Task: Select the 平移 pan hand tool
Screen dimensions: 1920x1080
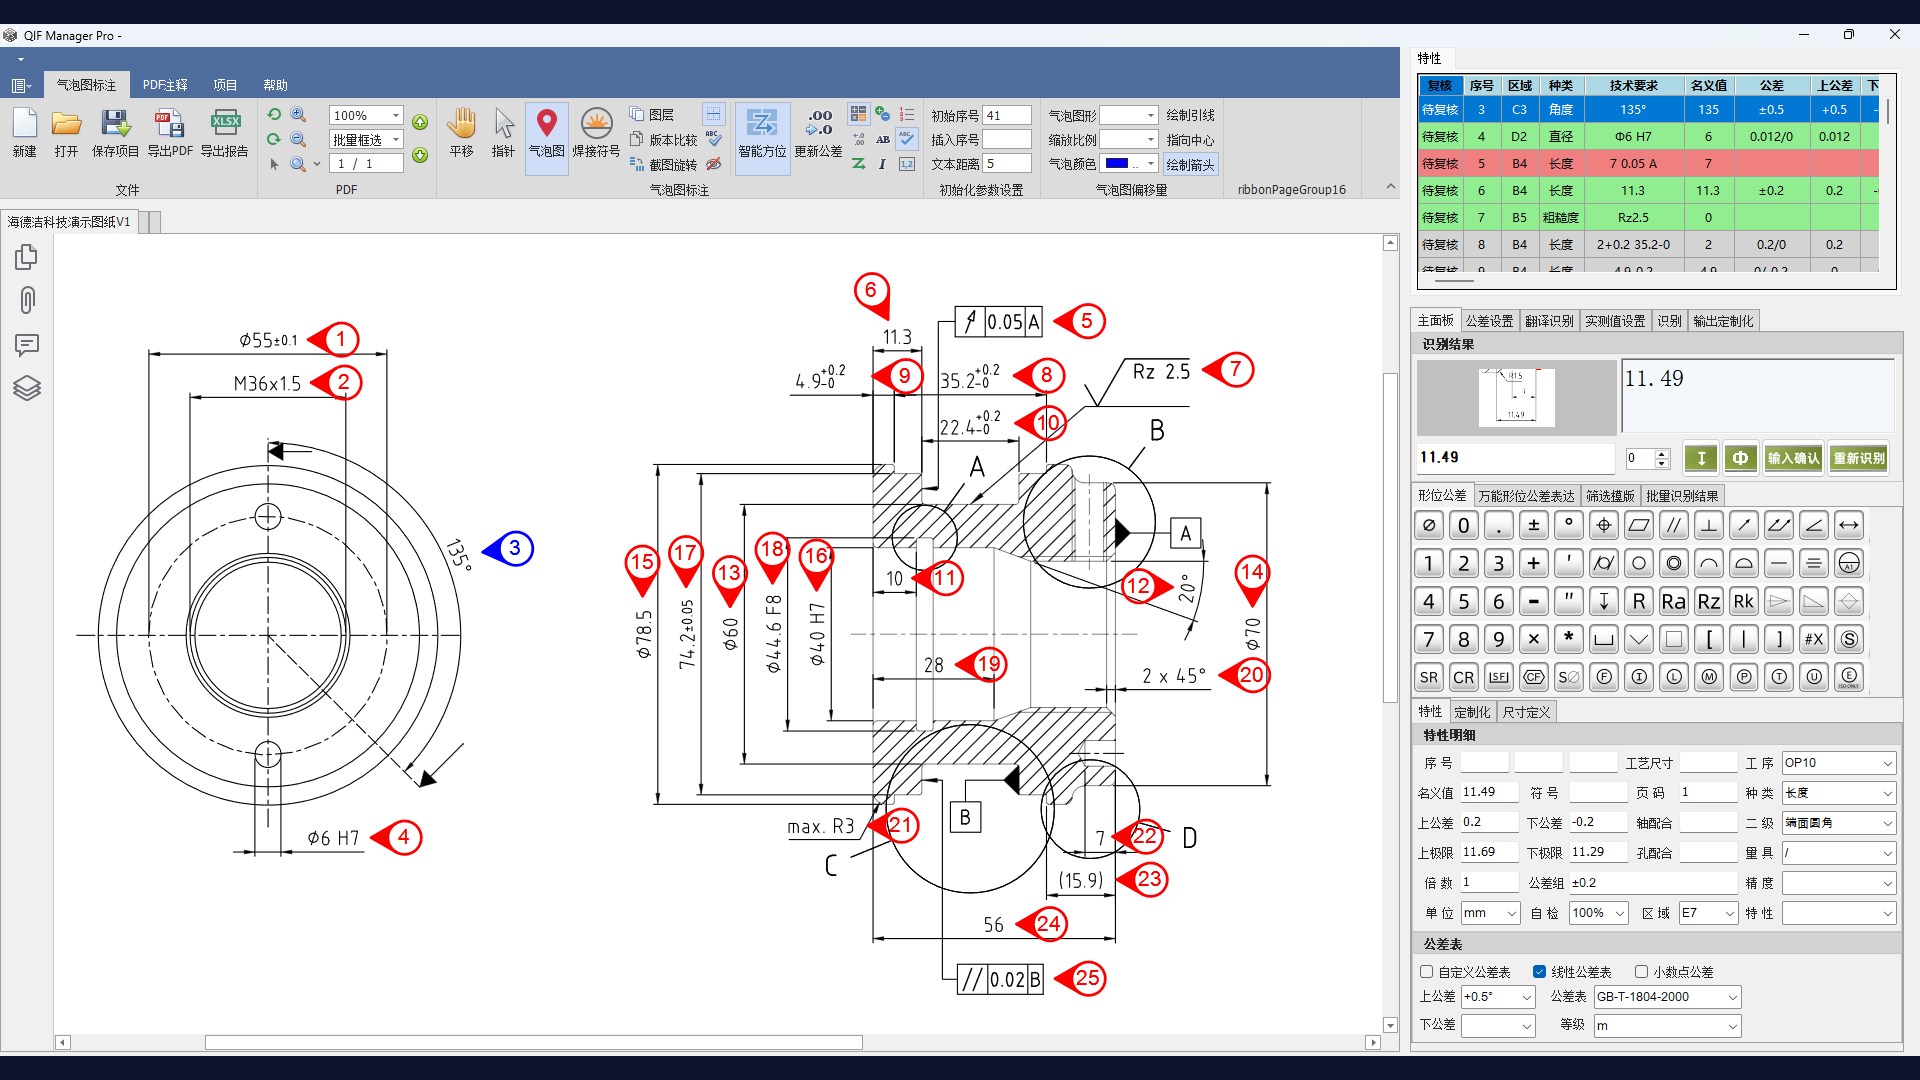Action: pyautogui.click(x=461, y=133)
